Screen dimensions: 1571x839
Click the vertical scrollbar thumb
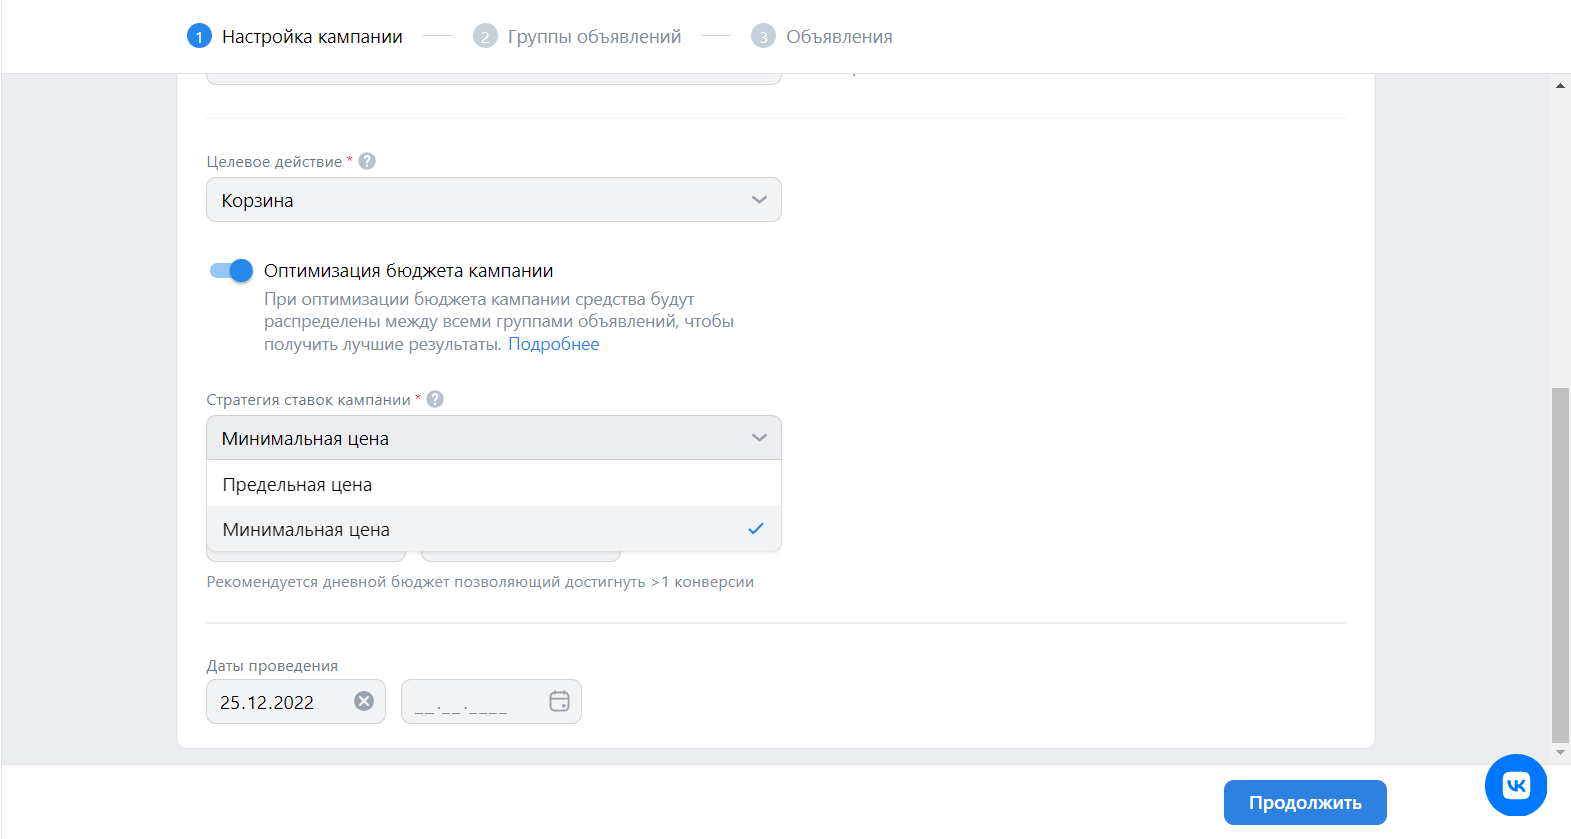pyautogui.click(x=1560, y=565)
